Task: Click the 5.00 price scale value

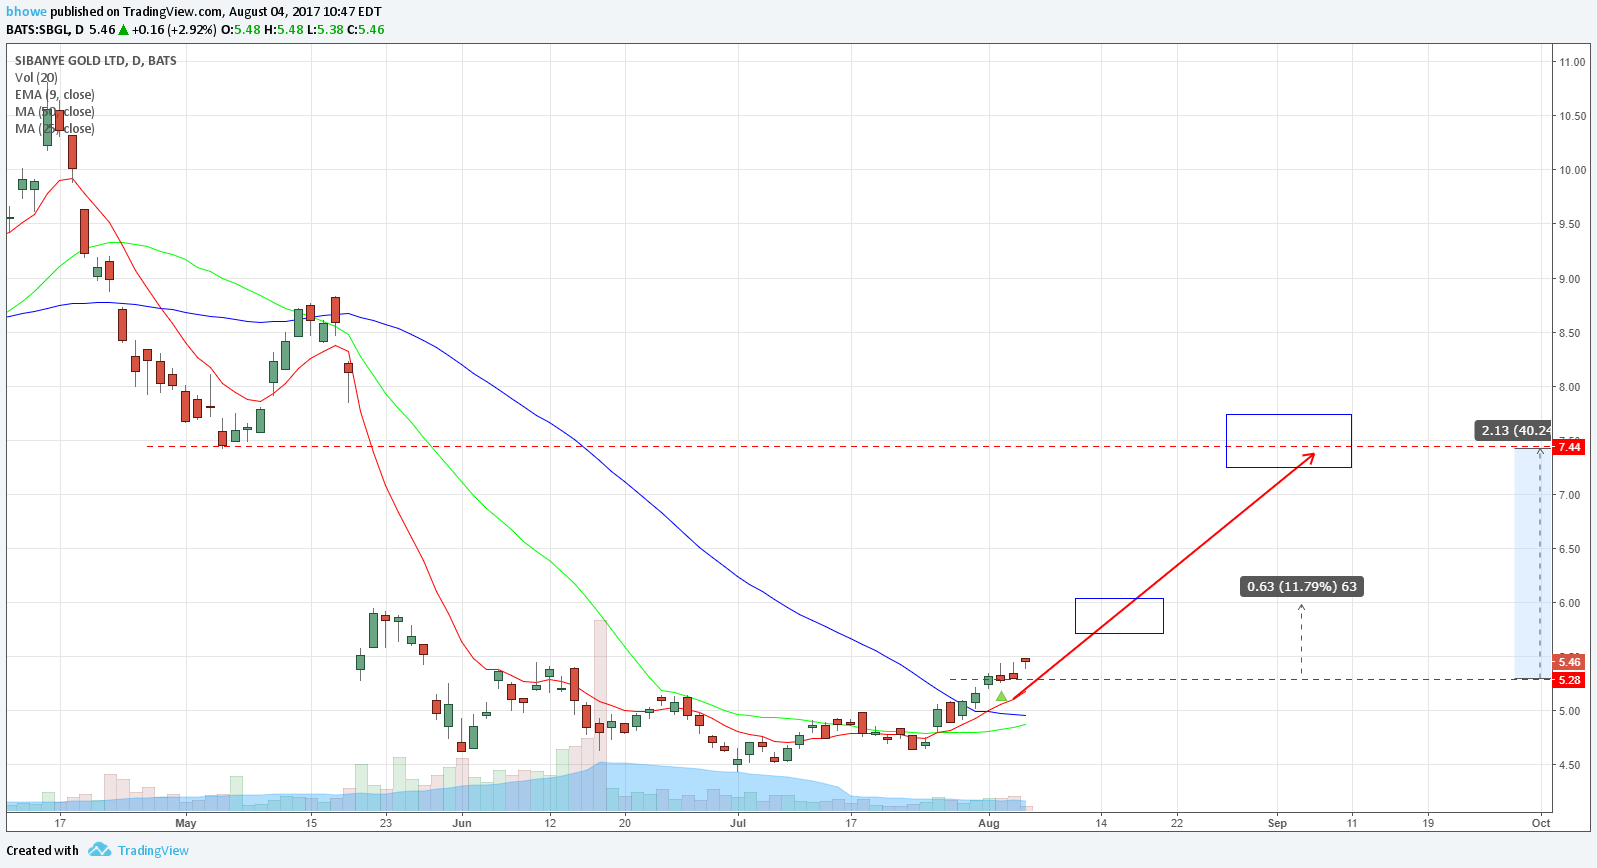Action: [1570, 711]
